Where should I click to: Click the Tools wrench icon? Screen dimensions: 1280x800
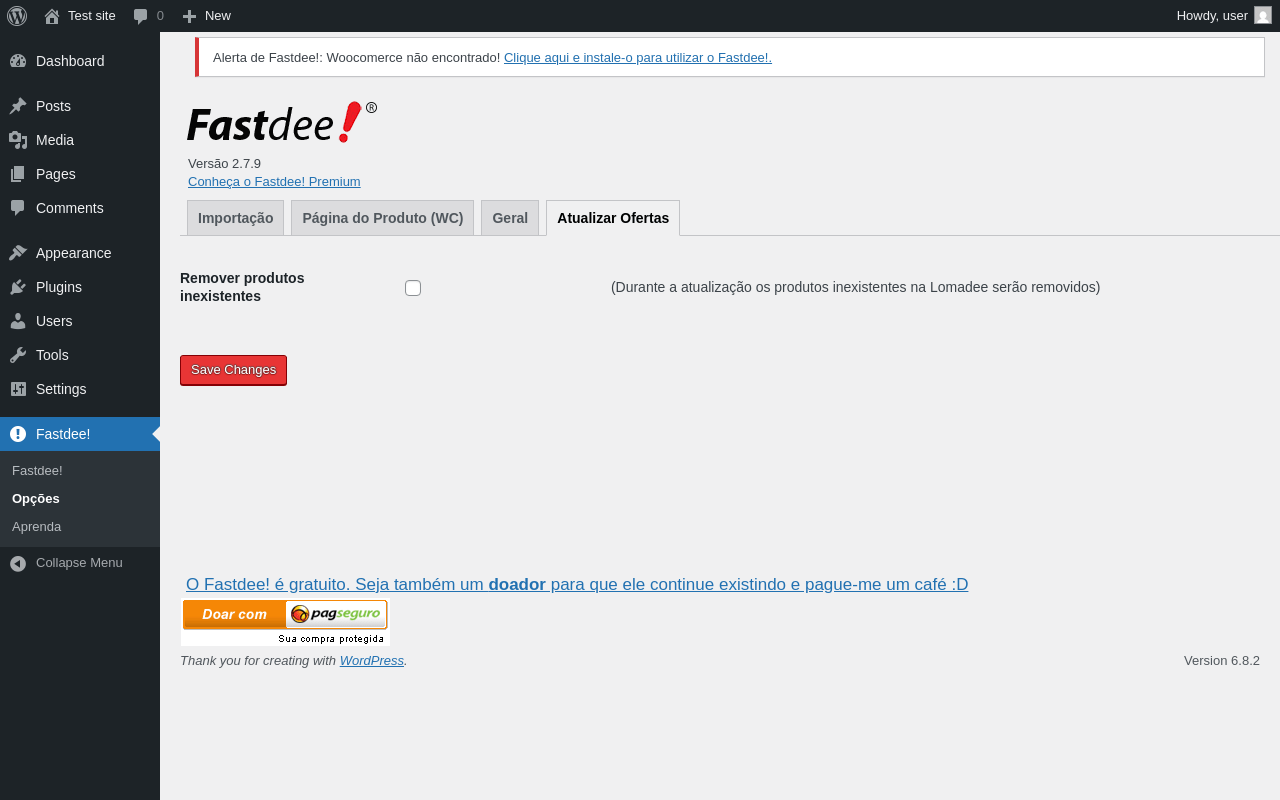click(18, 355)
